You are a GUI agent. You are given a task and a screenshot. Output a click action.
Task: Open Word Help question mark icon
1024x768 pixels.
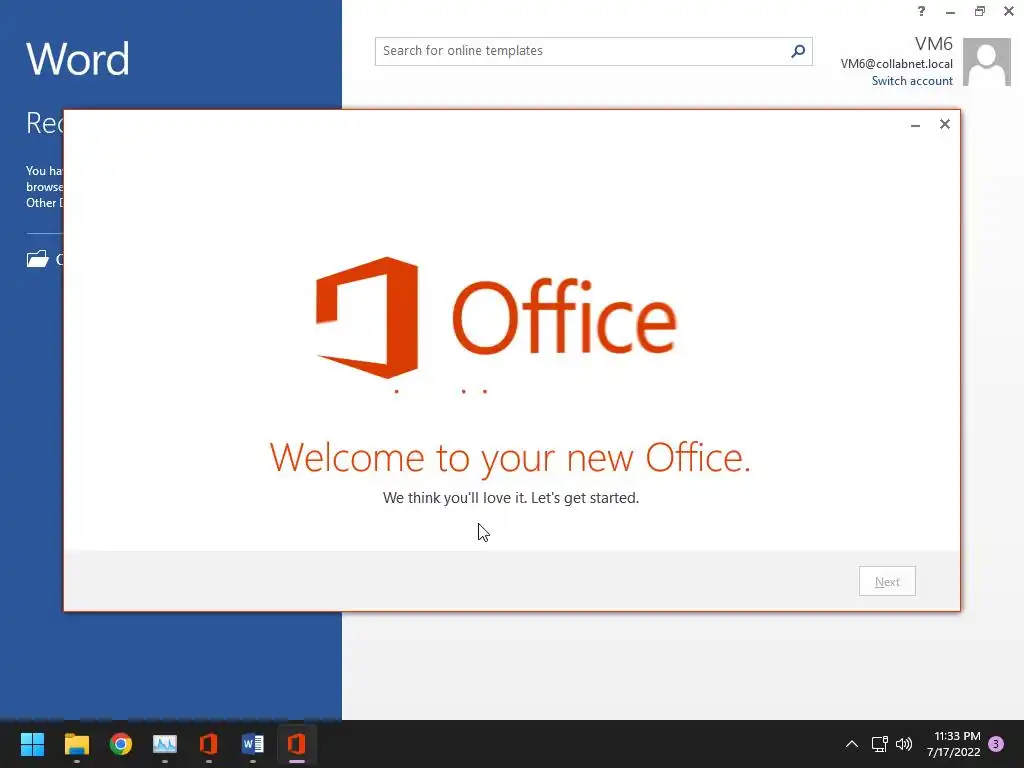coord(921,11)
